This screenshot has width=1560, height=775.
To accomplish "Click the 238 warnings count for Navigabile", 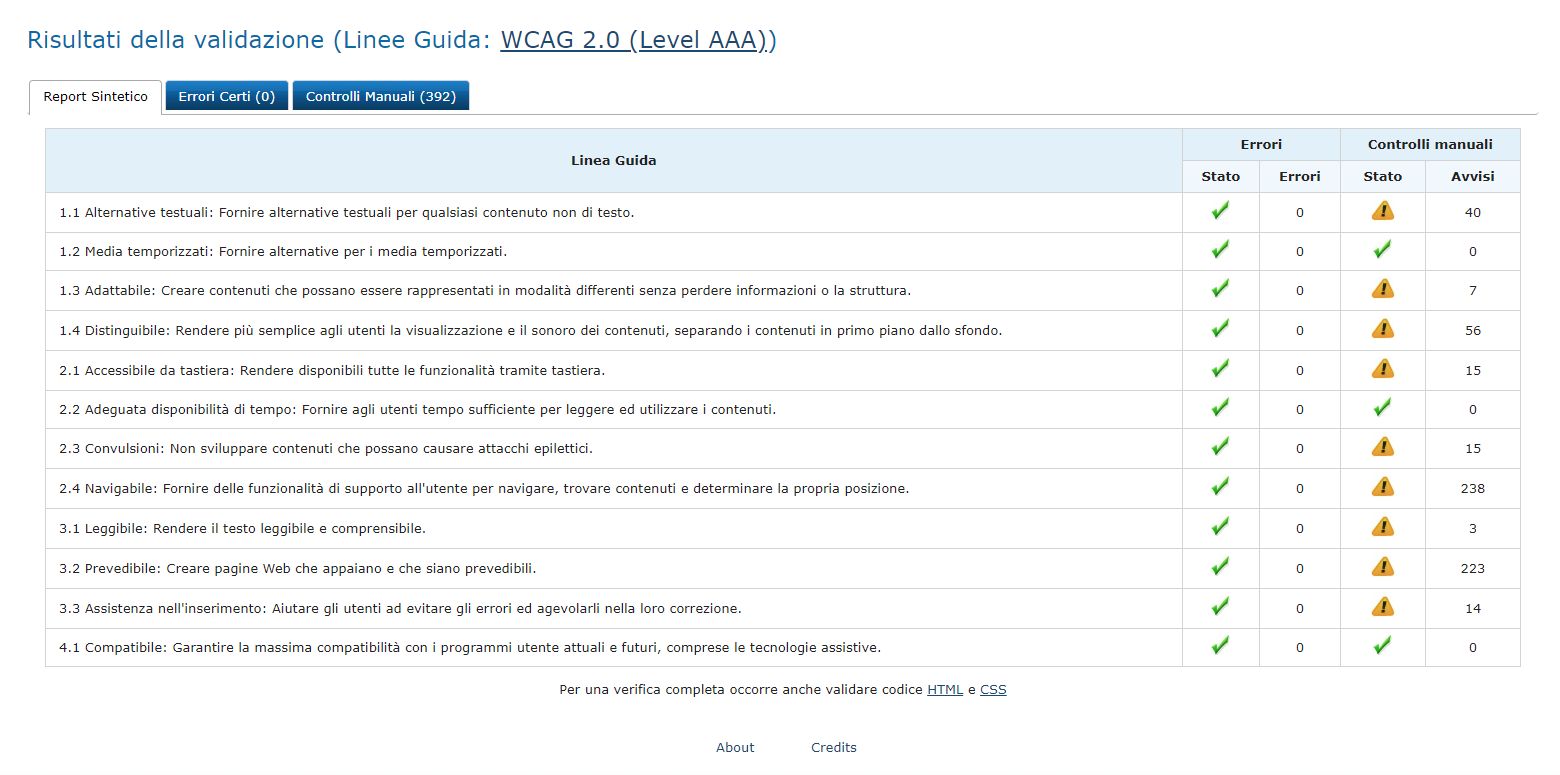I will pyautogui.click(x=1472, y=489).
